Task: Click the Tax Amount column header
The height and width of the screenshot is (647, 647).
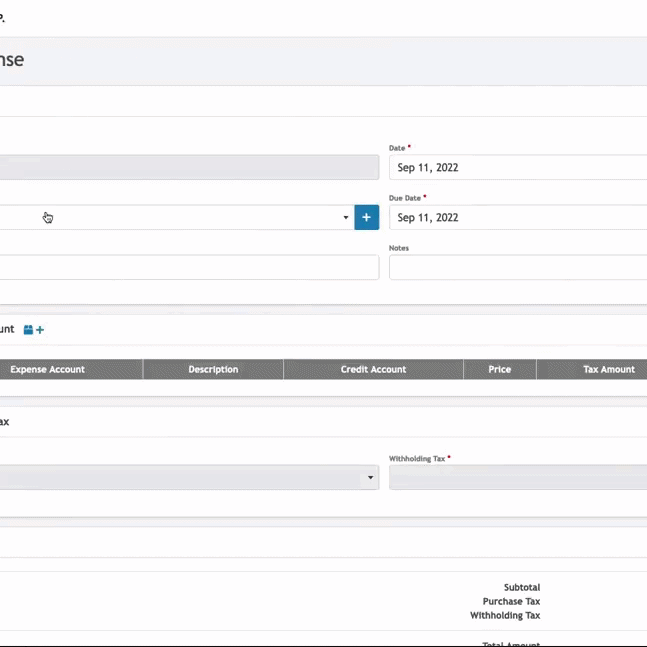Action: click(x=608, y=369)
